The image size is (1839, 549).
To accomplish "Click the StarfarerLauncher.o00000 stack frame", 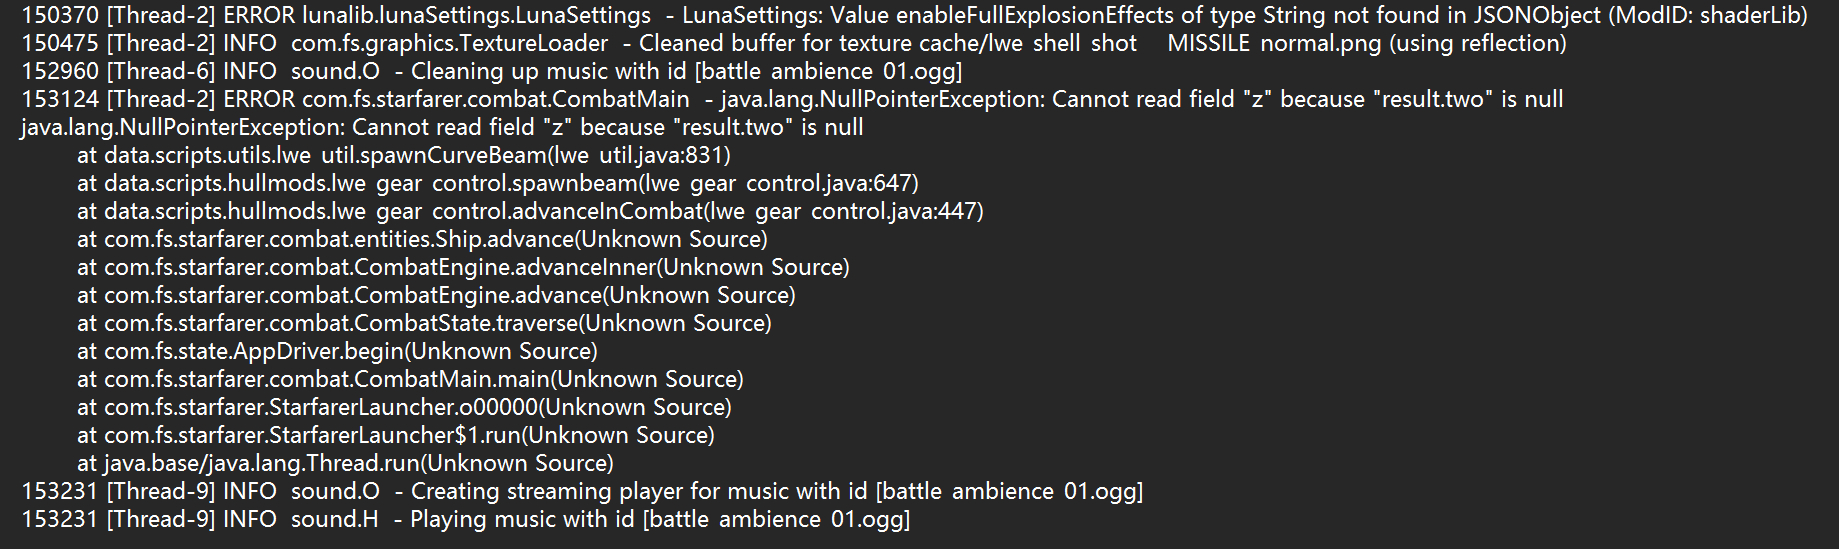I will click(404, 408).
